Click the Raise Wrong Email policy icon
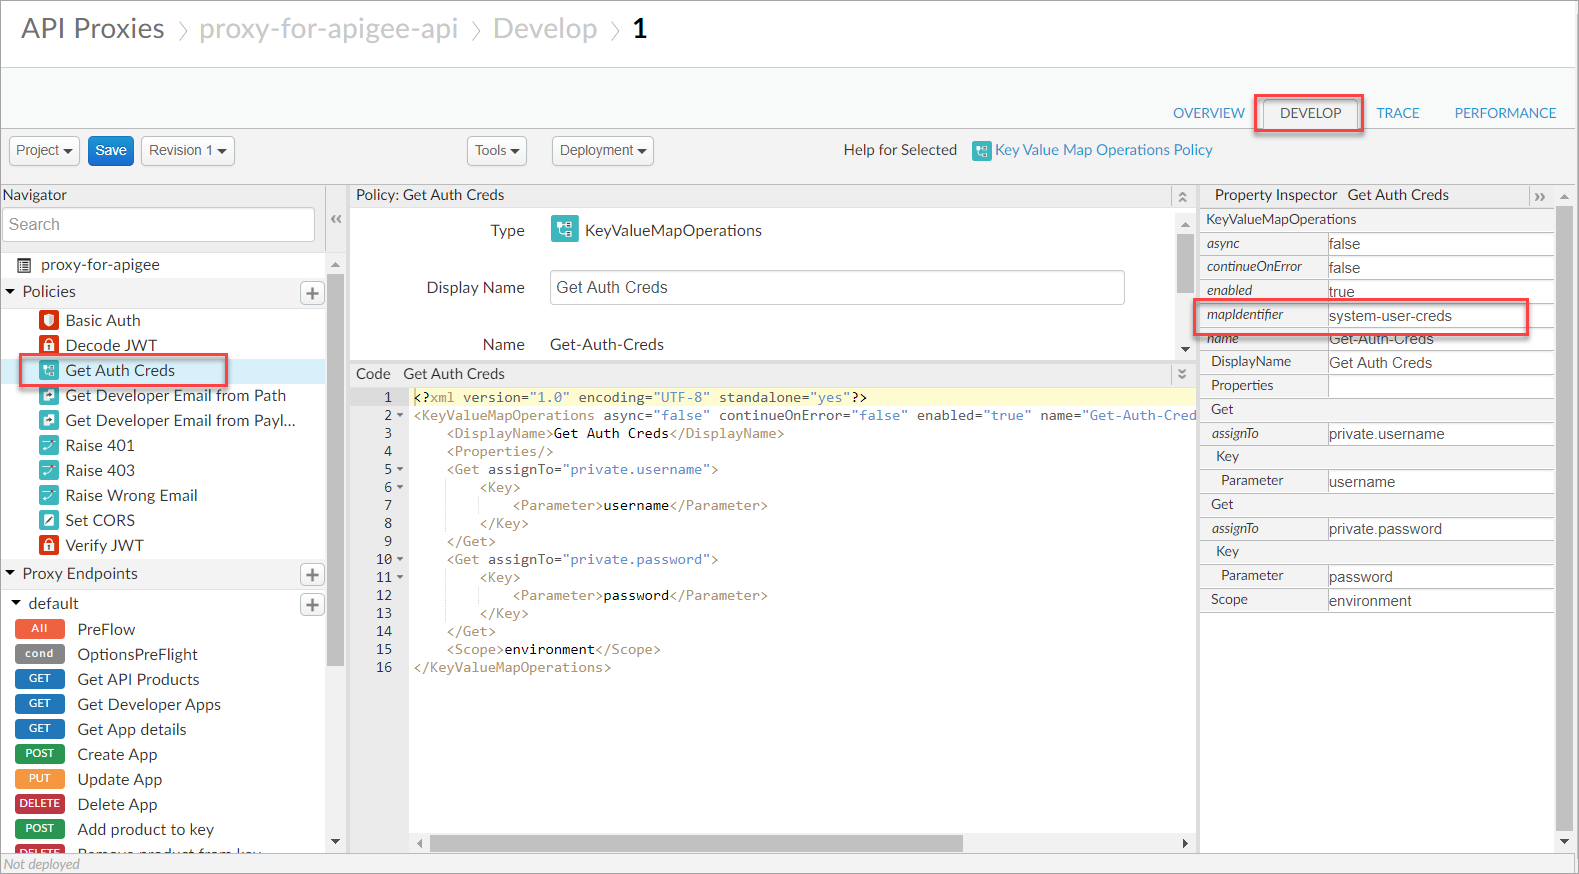 pyautogui.click(x=49, y=495)
